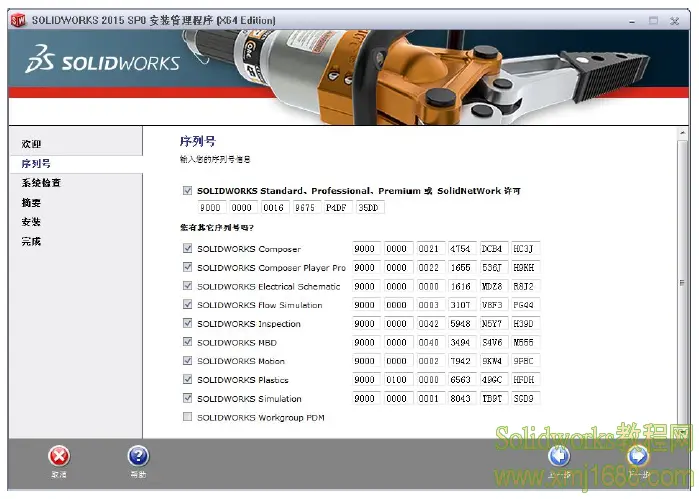Toggle the SOLIDWORKS Flow Simulation checkbox
Viewport: 699px width, 499px height.
point(187,304)
